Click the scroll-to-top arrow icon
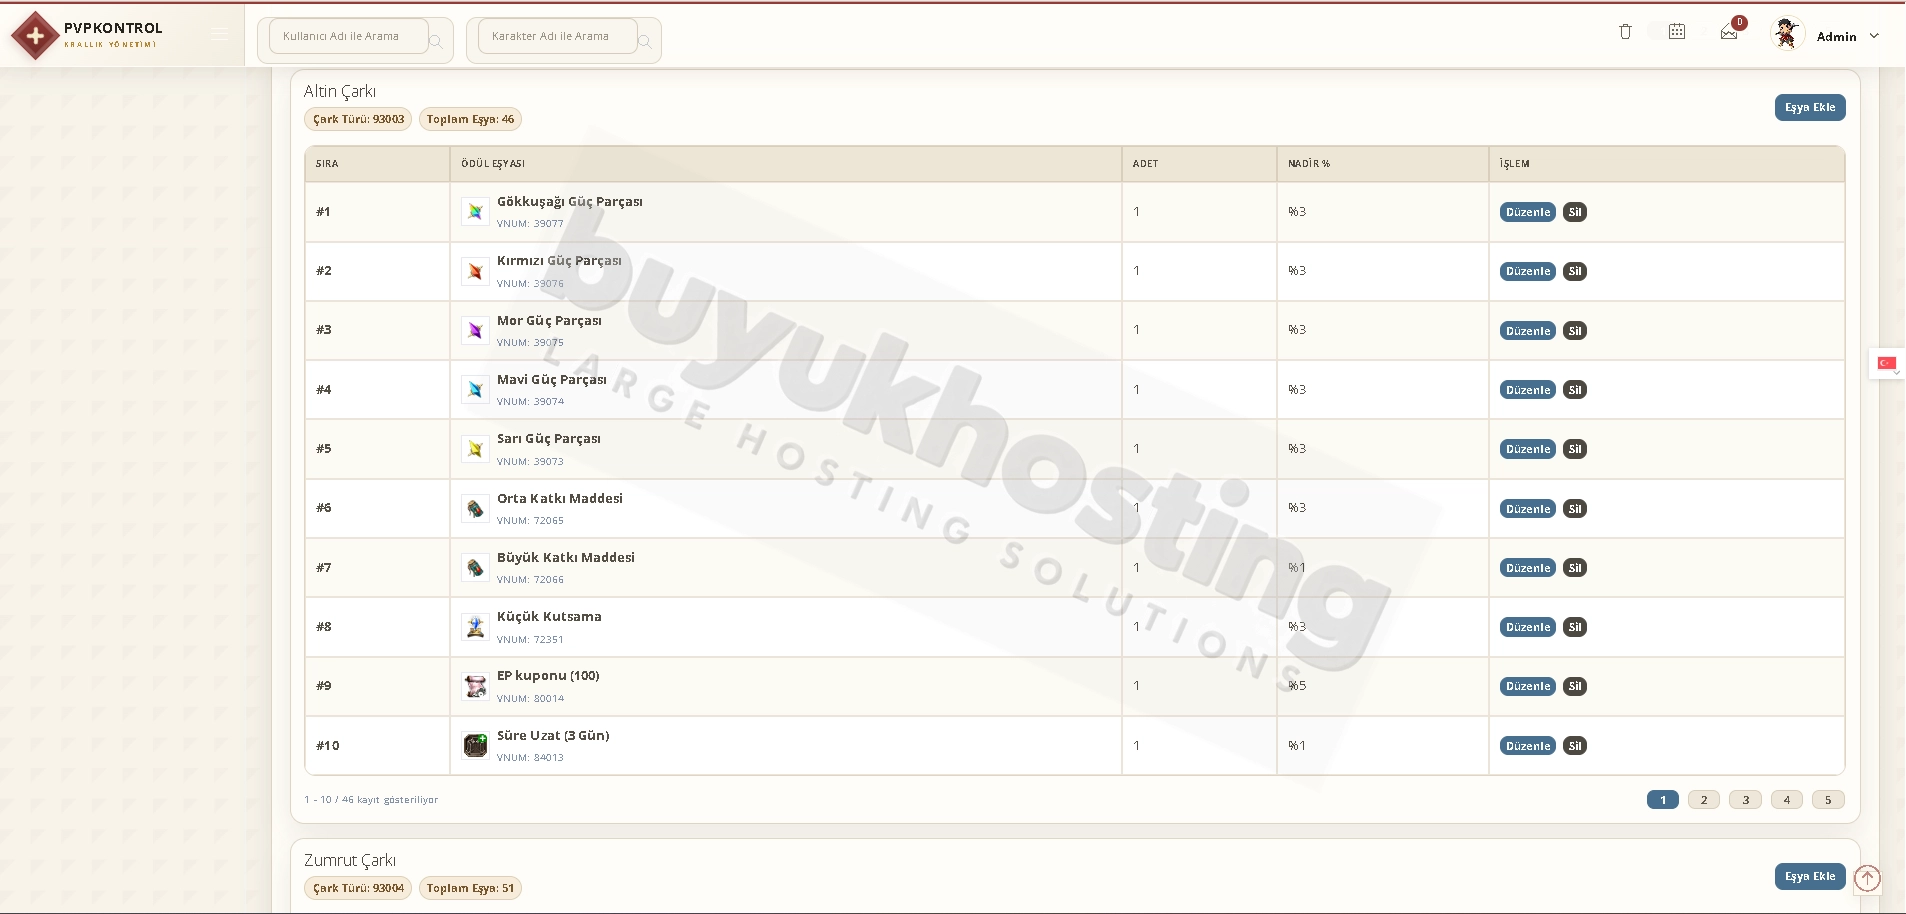Screen dimensions: 1906x914 1867,878
